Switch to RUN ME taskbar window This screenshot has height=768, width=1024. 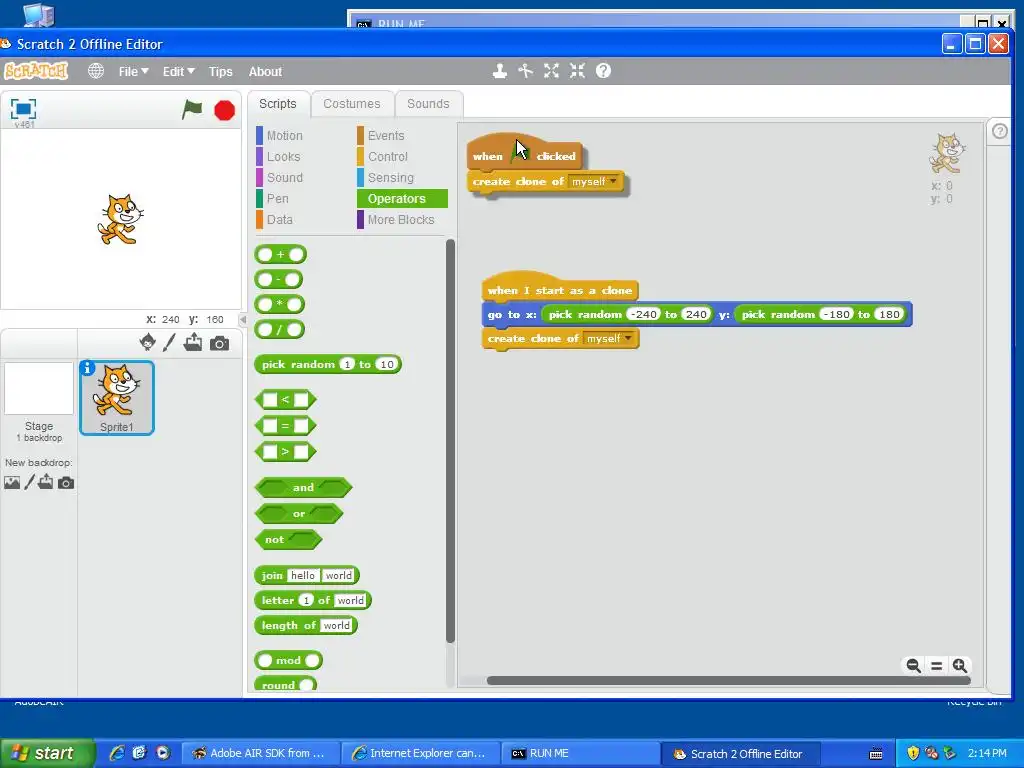[x=581, y=753]
